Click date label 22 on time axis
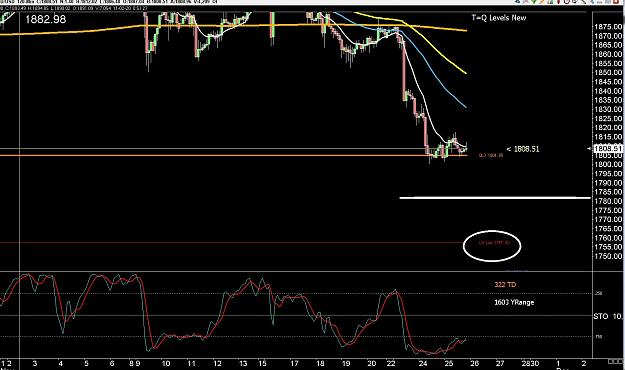This screenshot has height=370, width=625. [x=391, y=363]
